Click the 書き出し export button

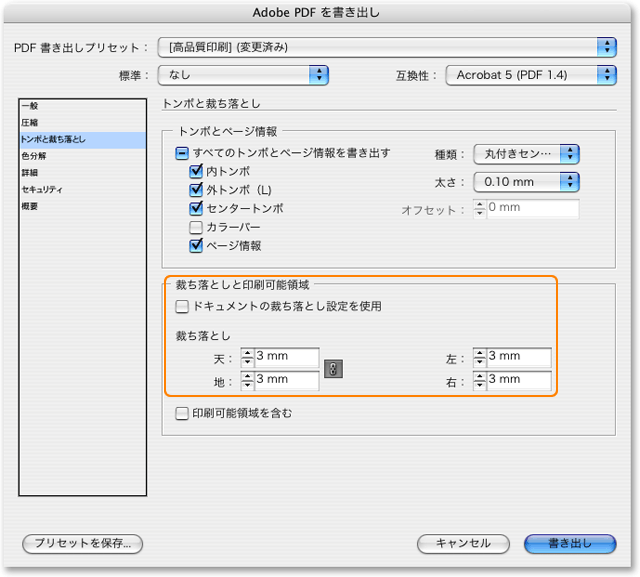tap(570, 543)
